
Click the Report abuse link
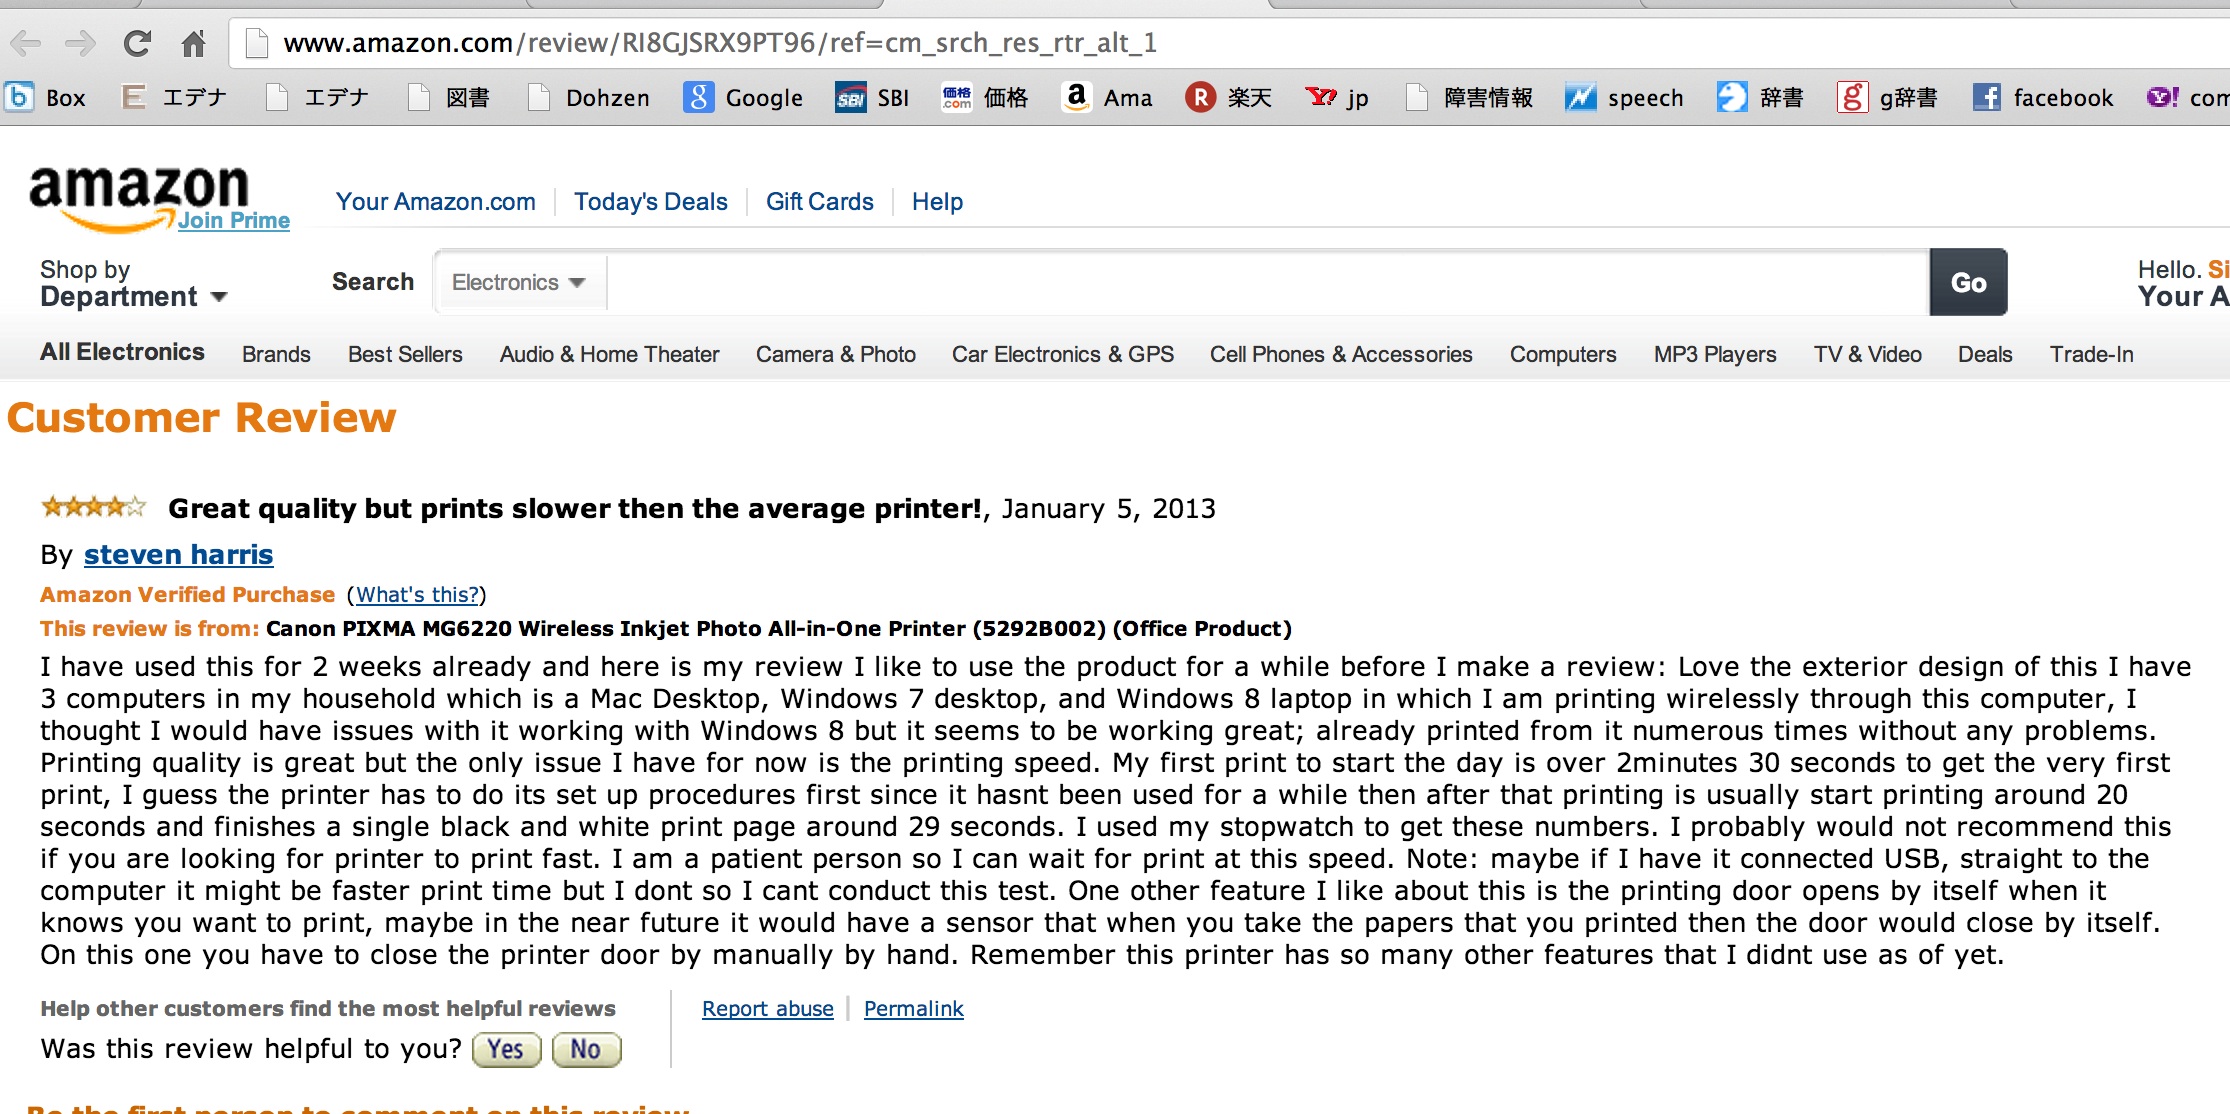click(768, 1008)
